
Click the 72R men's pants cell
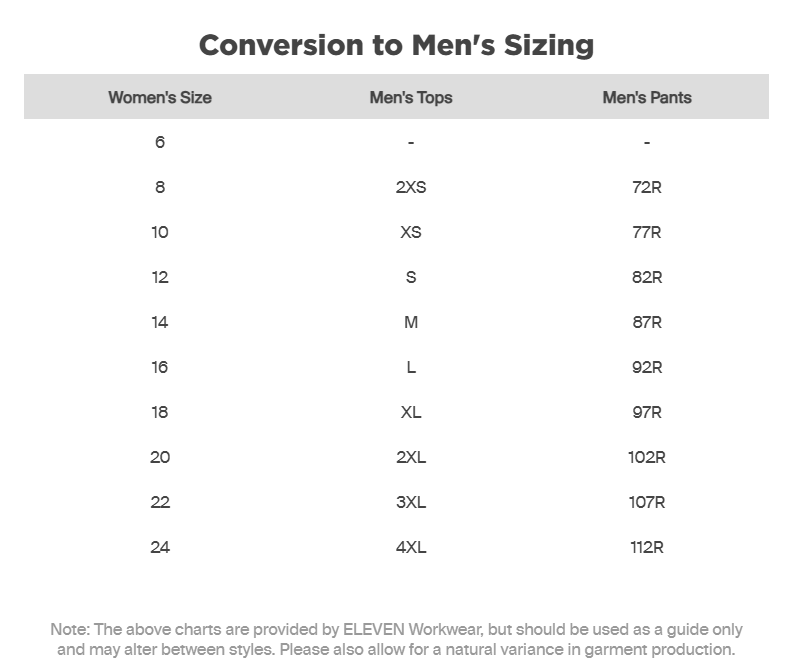click(647, 187)
